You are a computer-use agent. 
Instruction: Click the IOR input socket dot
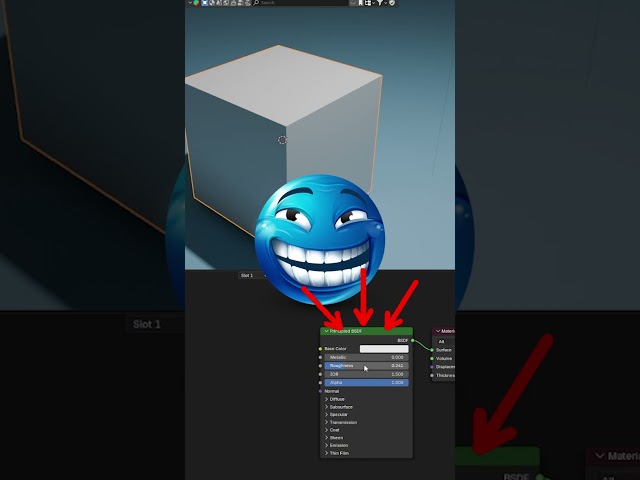320,374
